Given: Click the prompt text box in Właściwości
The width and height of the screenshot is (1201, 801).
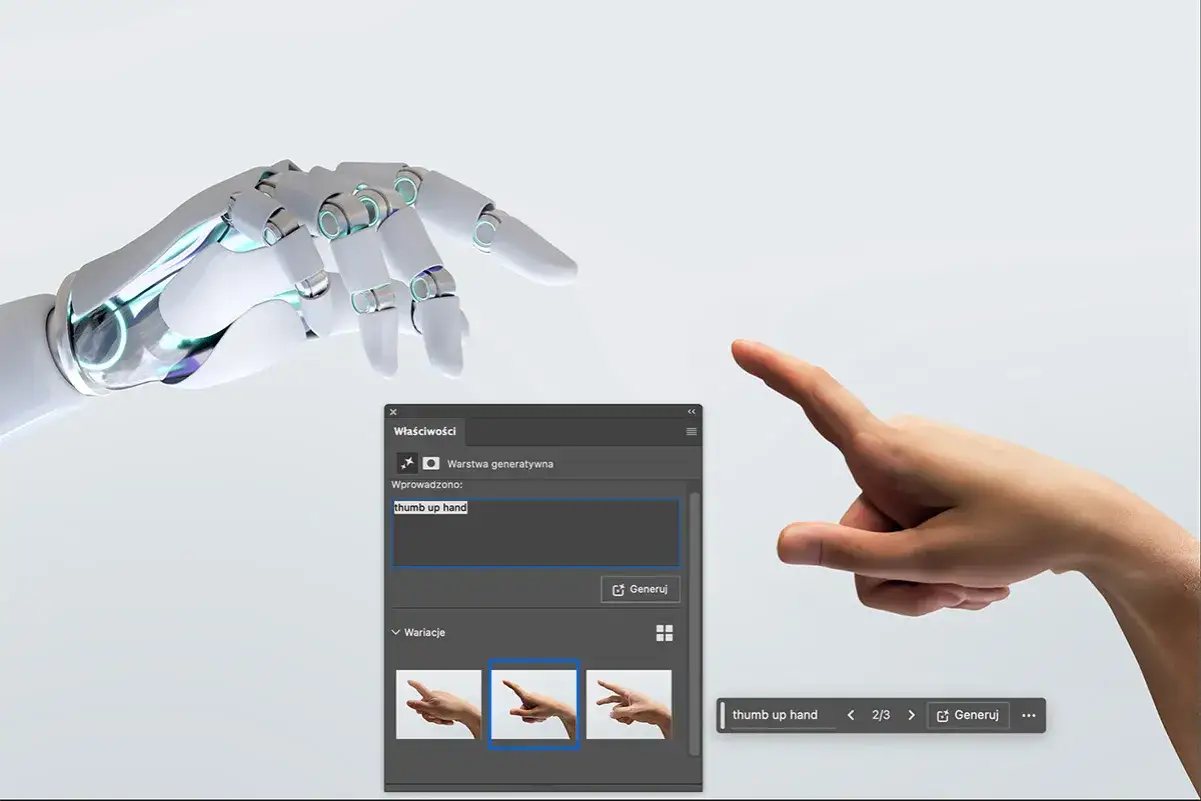Looking at the screenshot, I should pyautogui.click(x=535, y=535).
